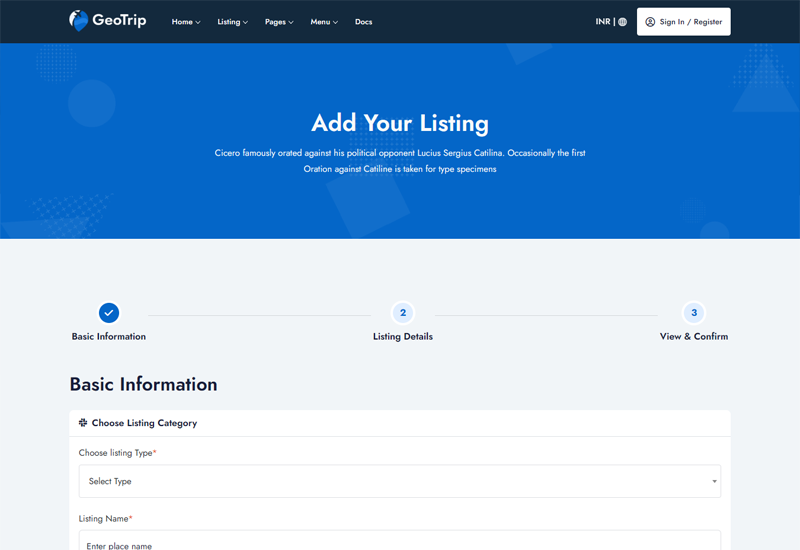This screenshot has height=550, width=800.
Task: Click the Listing Name input field
Action: click(x=399, y=540)
